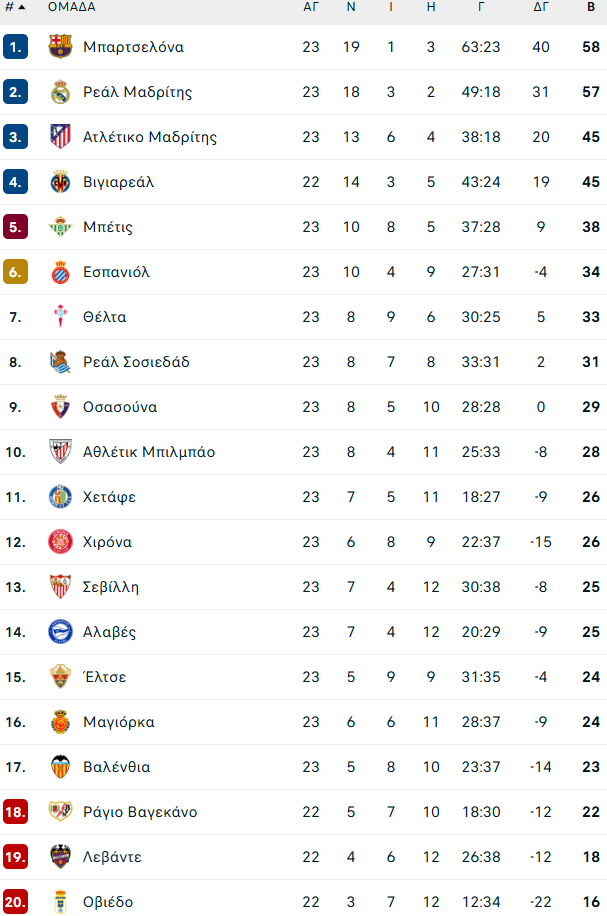Open the Athletic Bilbao crest icon
Viewport: 607px width, 916px height.
point(61,452)
